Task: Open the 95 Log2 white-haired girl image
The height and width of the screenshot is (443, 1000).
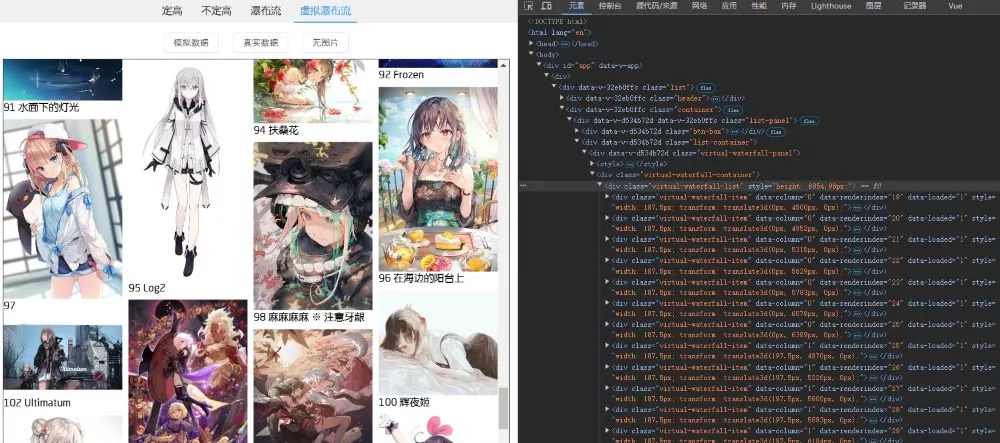Action: pos(188,170)
